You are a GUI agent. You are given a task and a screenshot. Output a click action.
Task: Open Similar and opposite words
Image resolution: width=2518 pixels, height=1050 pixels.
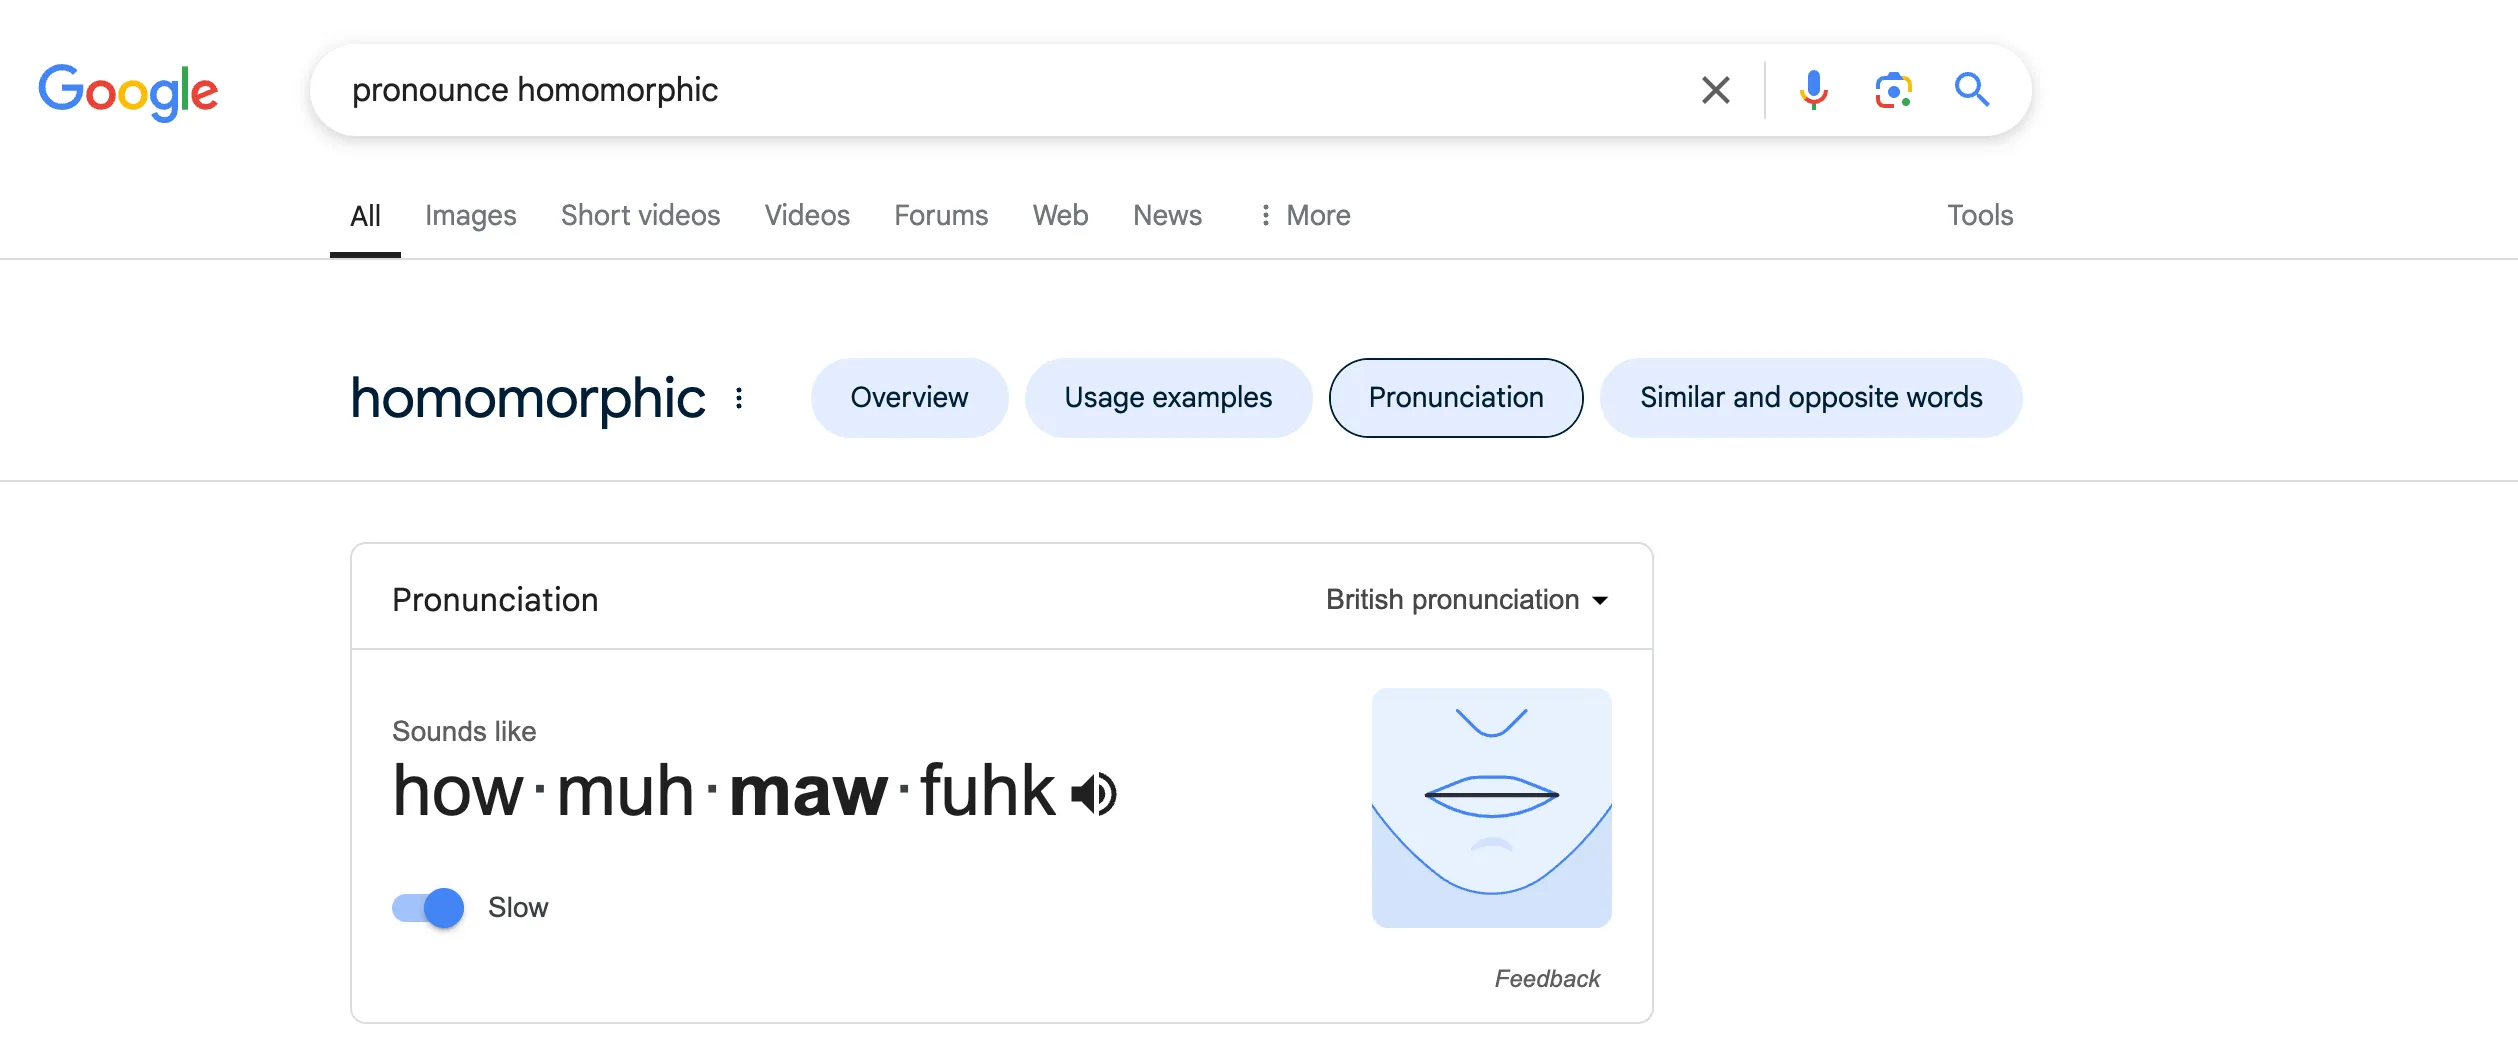coord(1810,398)
